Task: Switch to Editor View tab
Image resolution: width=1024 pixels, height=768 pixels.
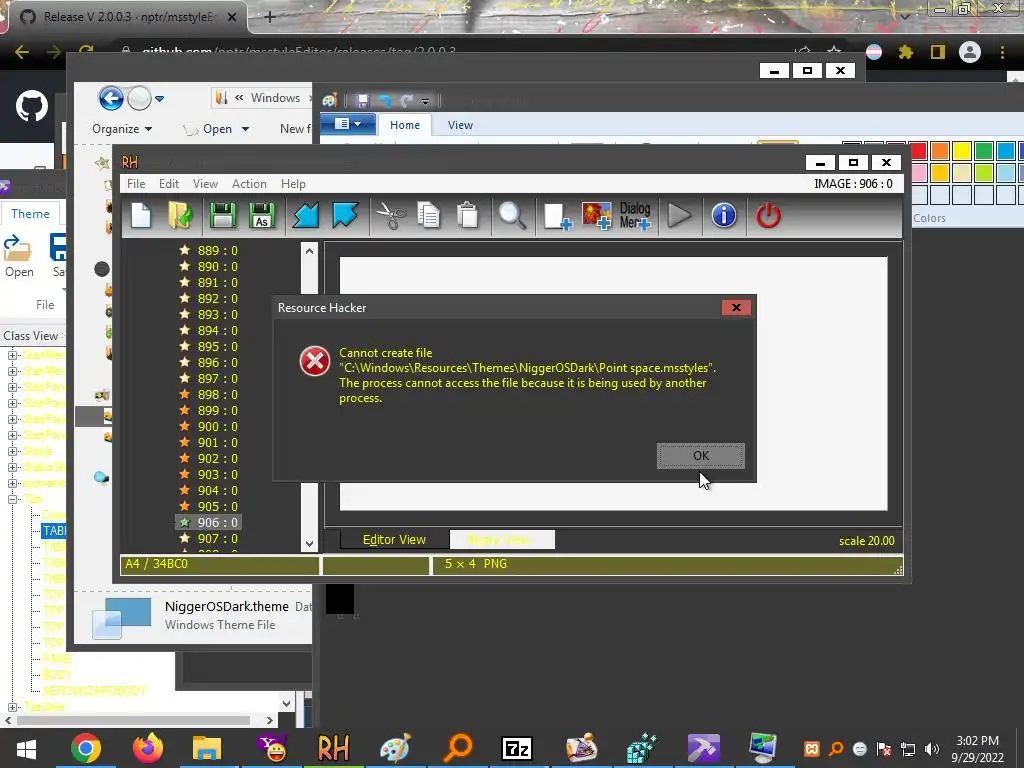Action: 394,539
